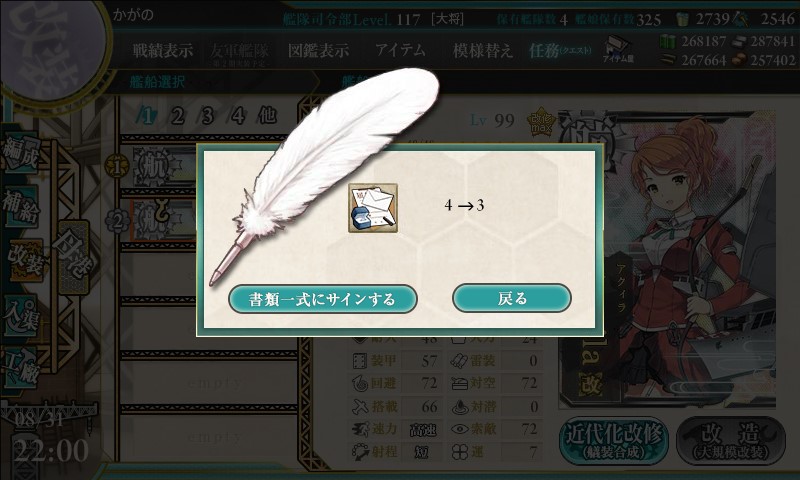Image resolution: width=800 pixels, height=480 pixels.
Task: Open the 工廠 factory icon
Action: pos(20,368)
